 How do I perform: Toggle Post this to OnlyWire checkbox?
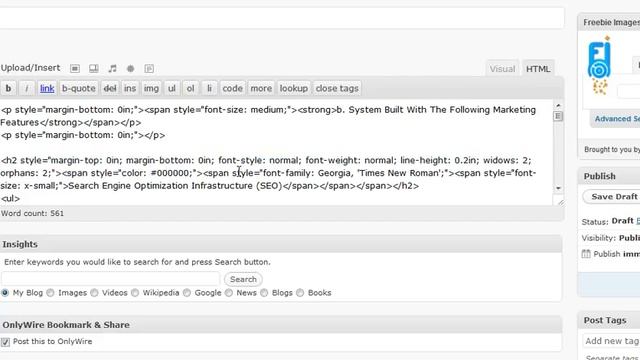[5, 342]
